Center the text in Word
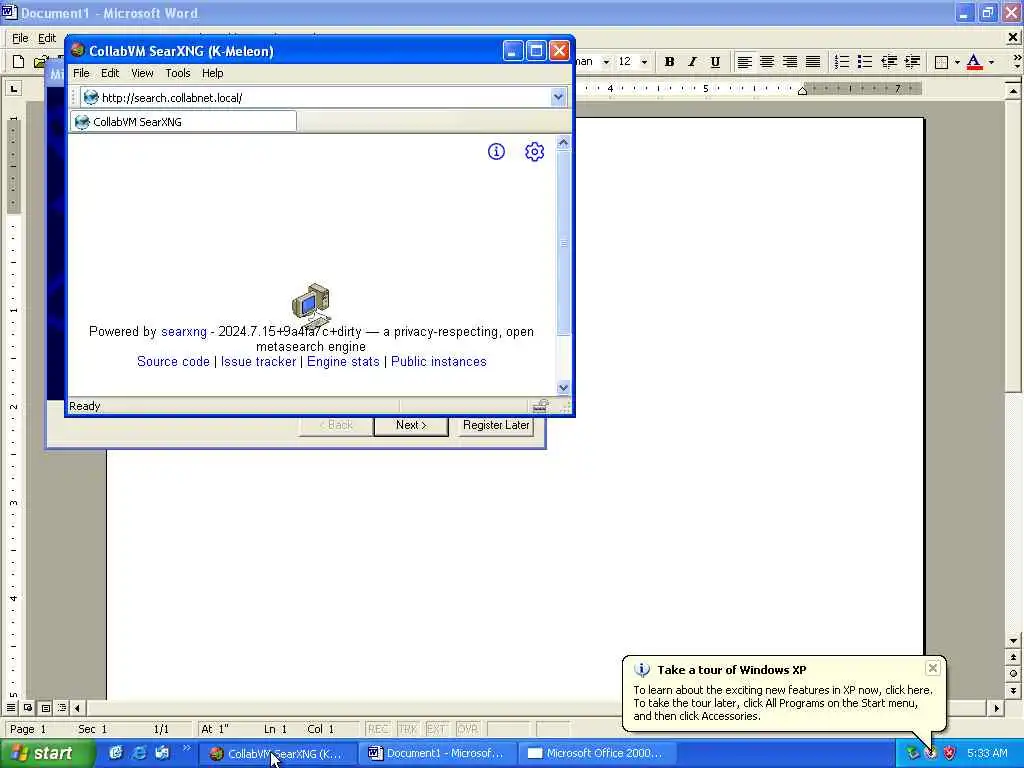This screenshot has width=1024, height=768. (767, 62)
